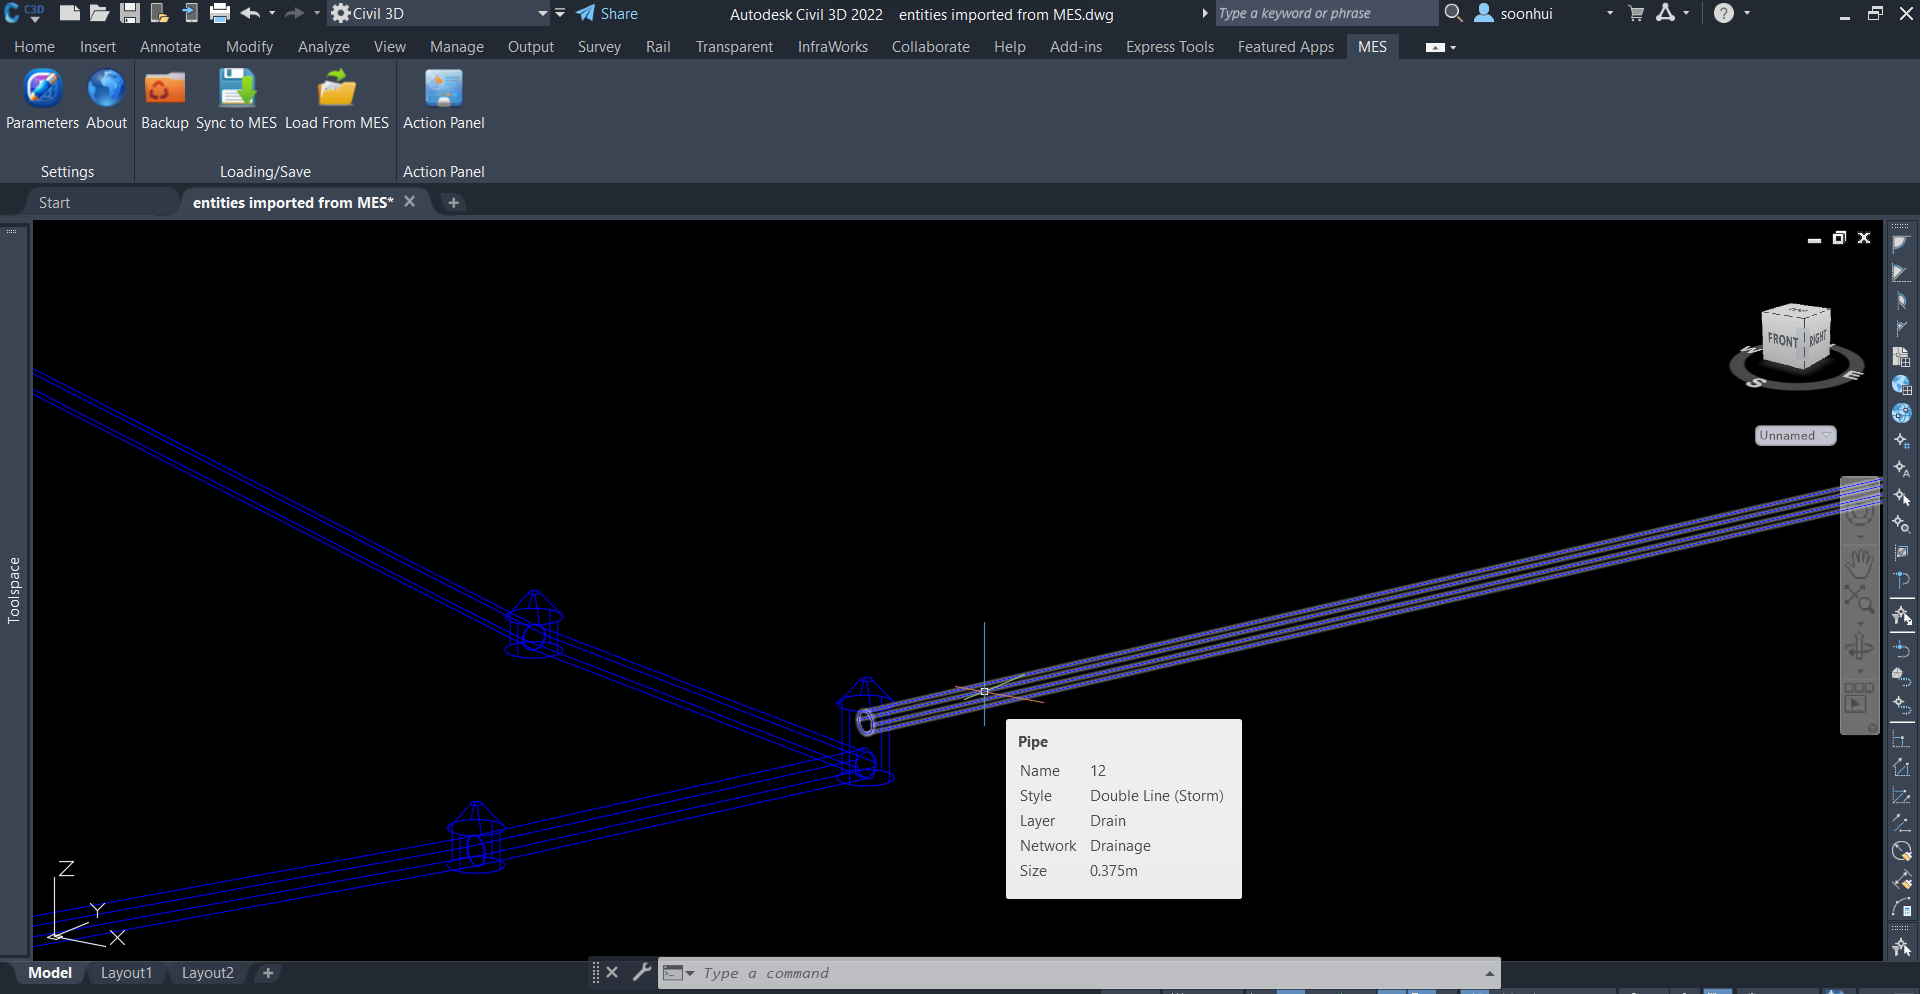
Task: Open the Redo history dropdown arrow
Action: pos(317,13)
